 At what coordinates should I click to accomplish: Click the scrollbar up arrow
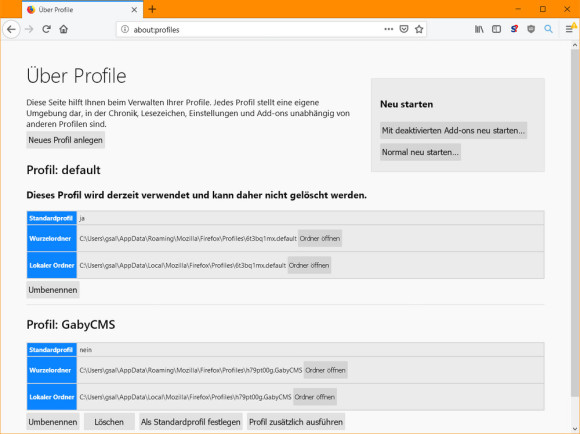click(x=574, y=45)
